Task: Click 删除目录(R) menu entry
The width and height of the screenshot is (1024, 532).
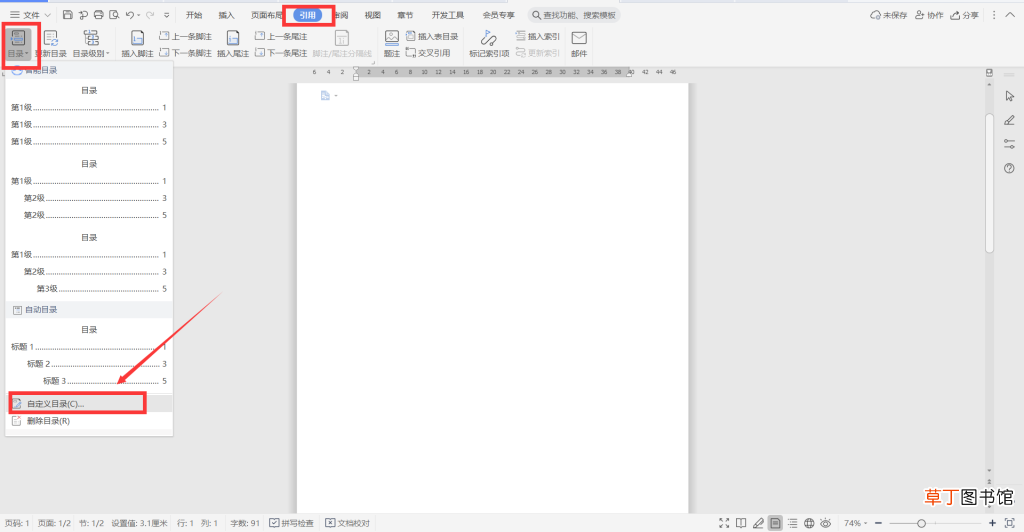Action: tap(89, 421)
